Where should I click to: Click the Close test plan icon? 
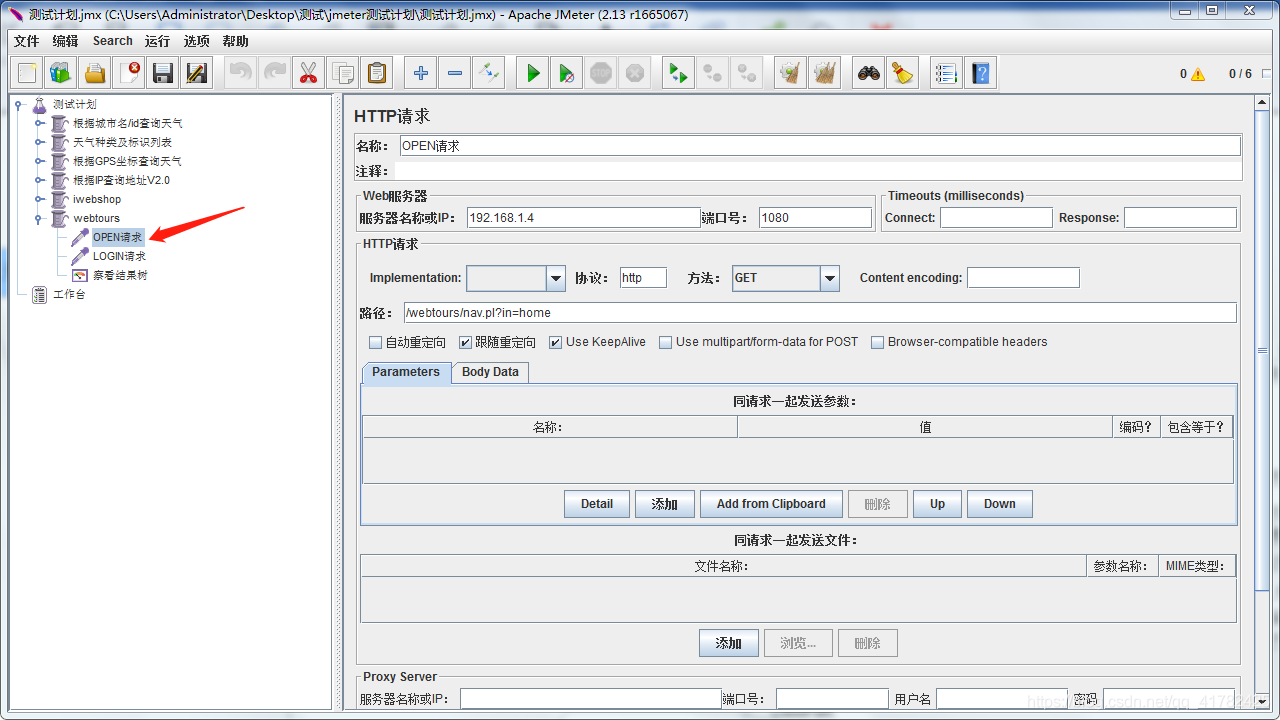point(129,73)
